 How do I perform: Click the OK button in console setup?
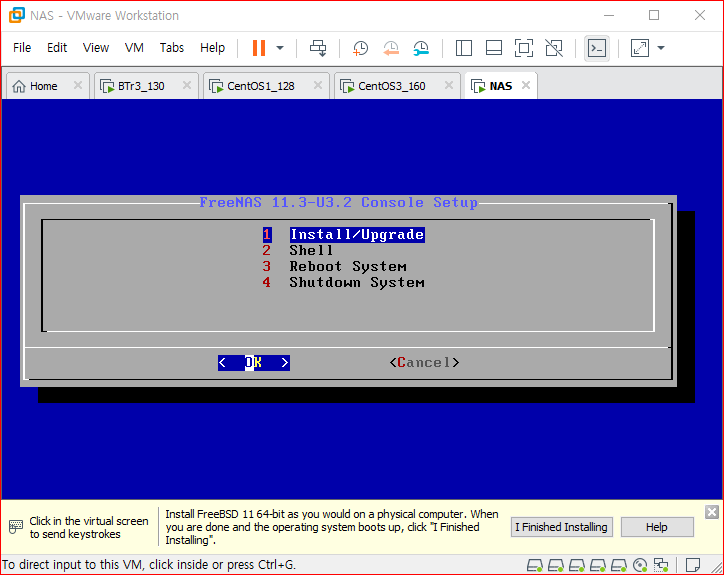tap(253, 363)
